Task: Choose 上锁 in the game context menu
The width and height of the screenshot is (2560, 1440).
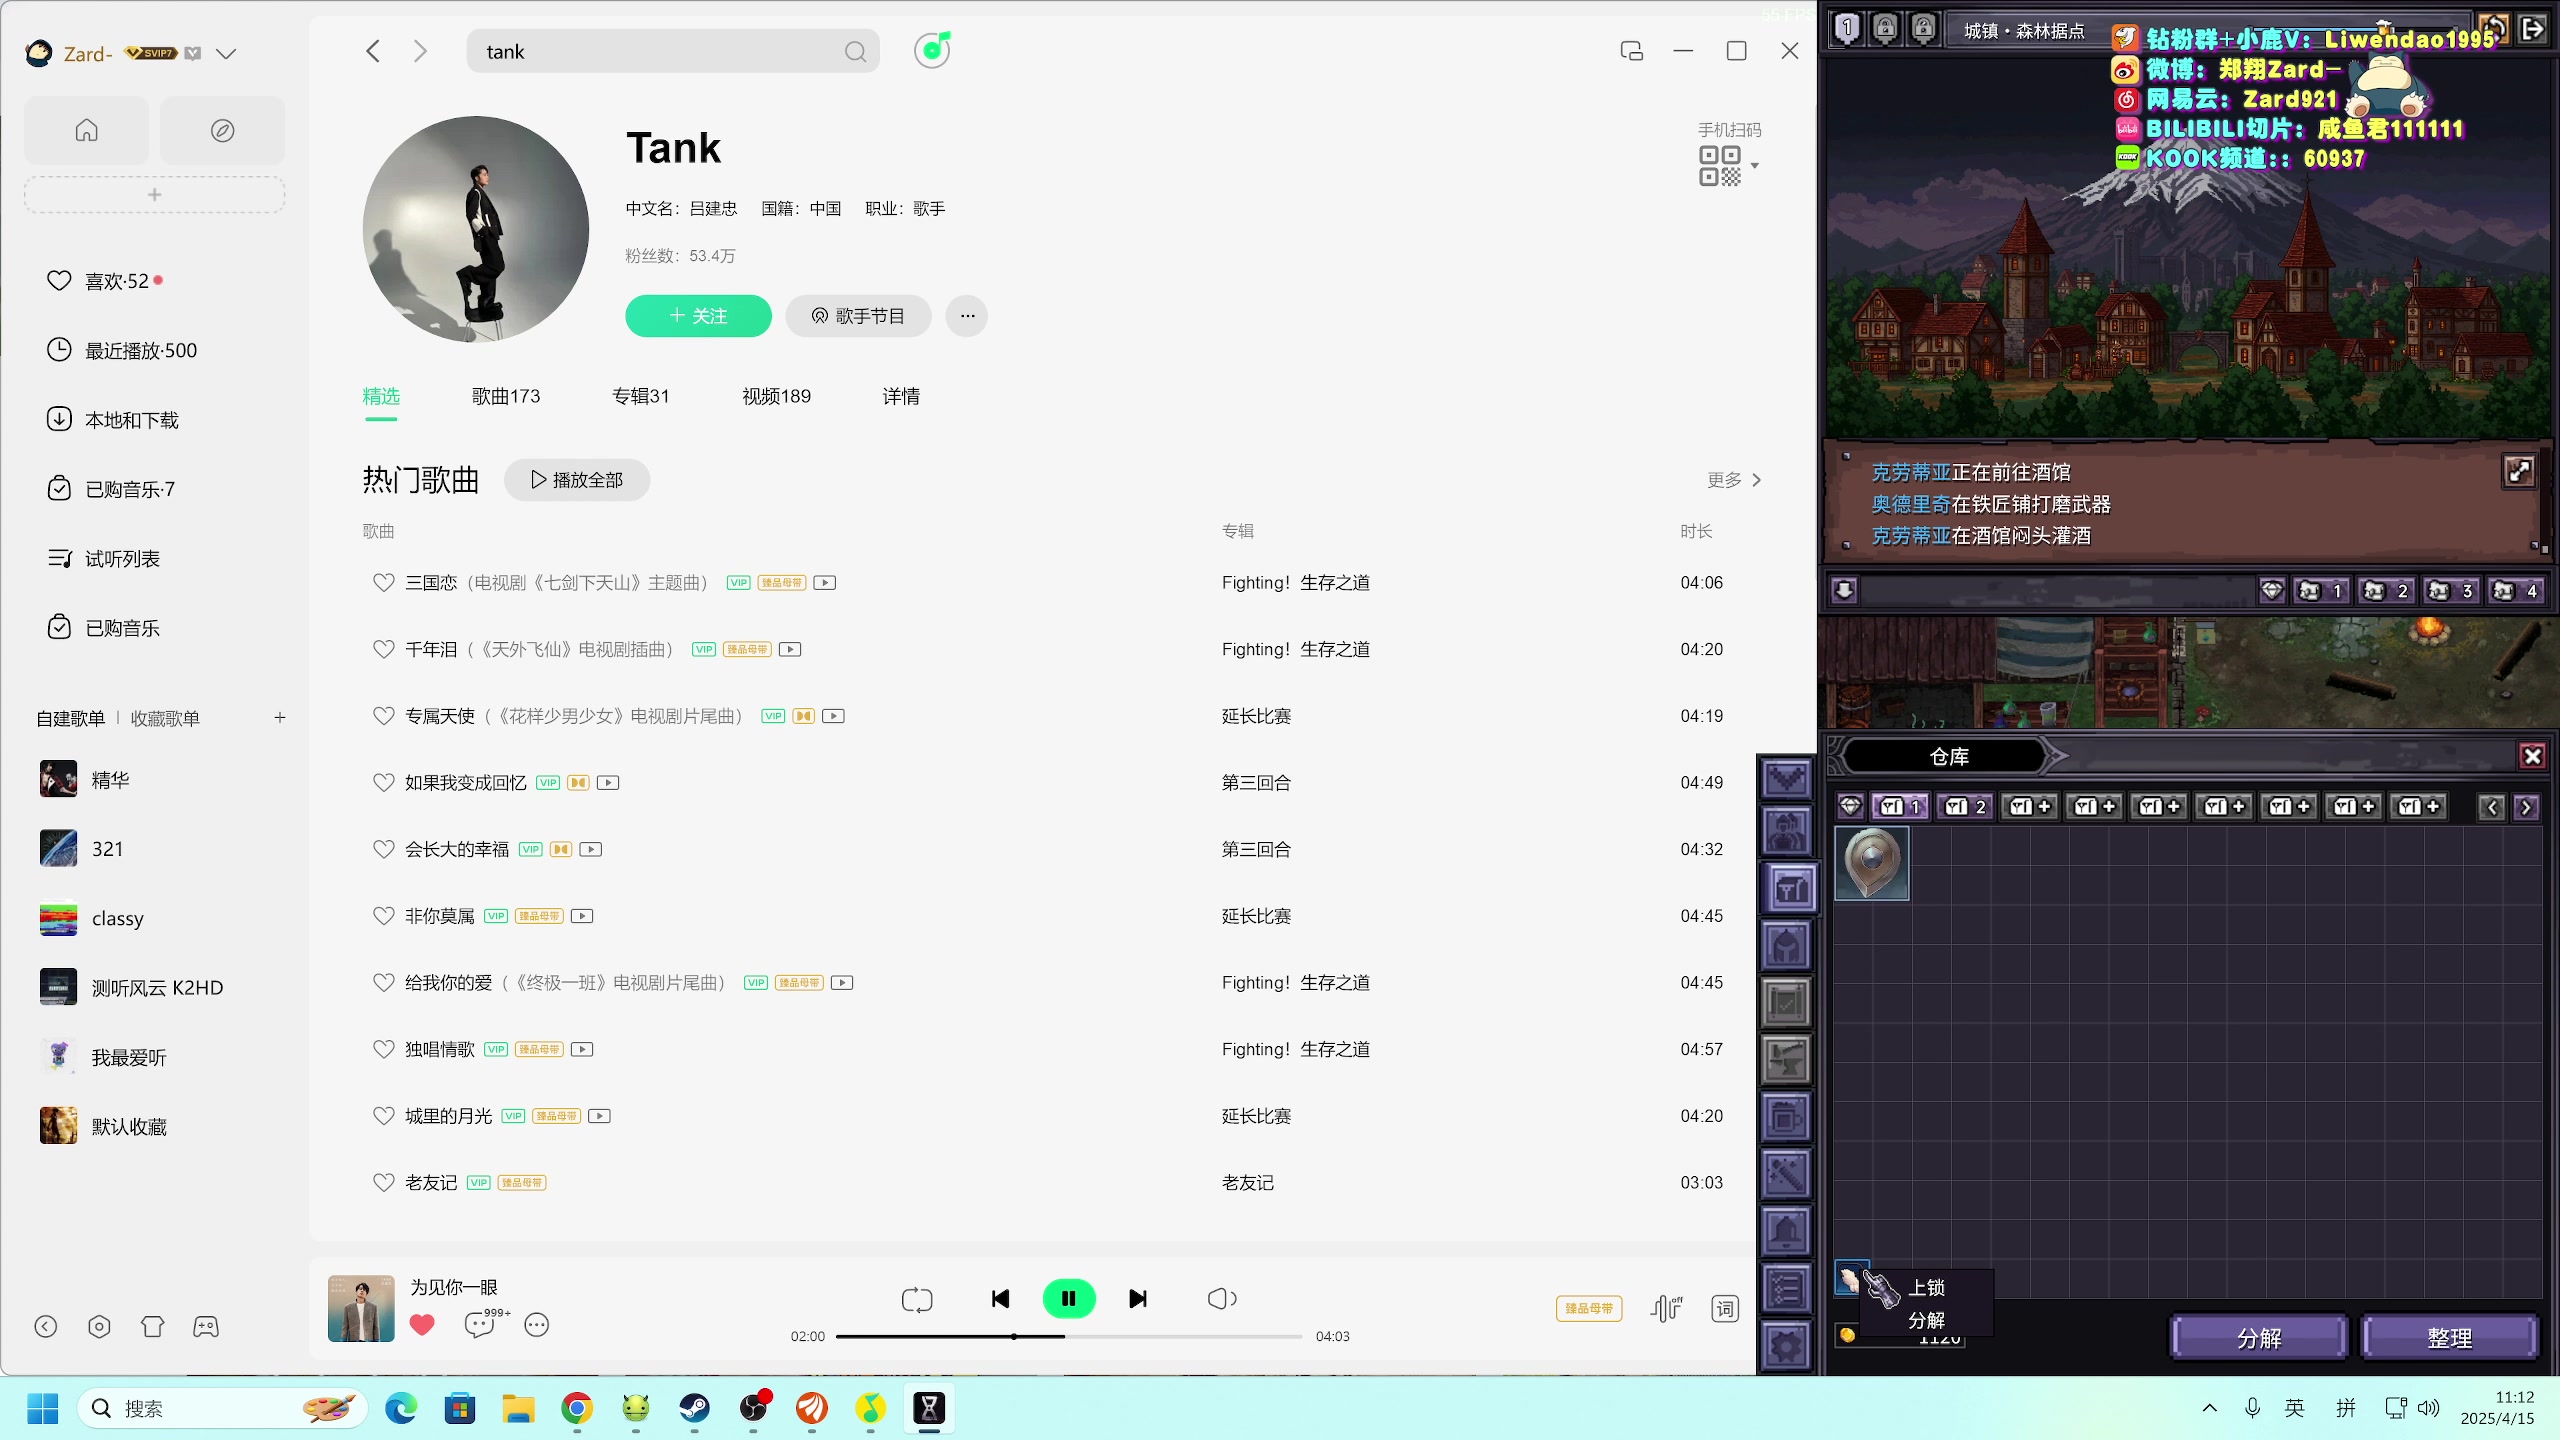Action: (x=1927, y=1288)
